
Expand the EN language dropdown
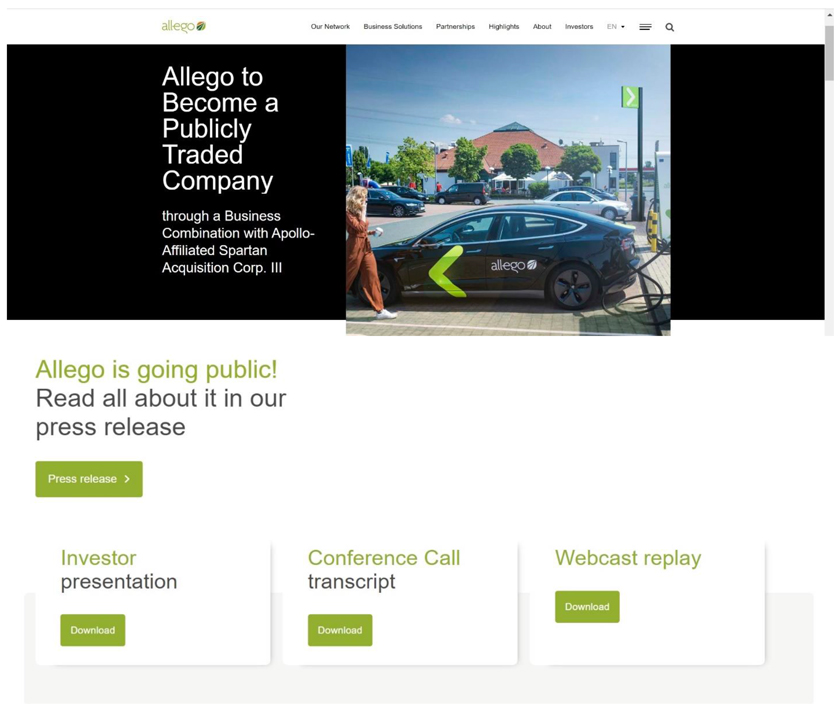pos(615,27)
